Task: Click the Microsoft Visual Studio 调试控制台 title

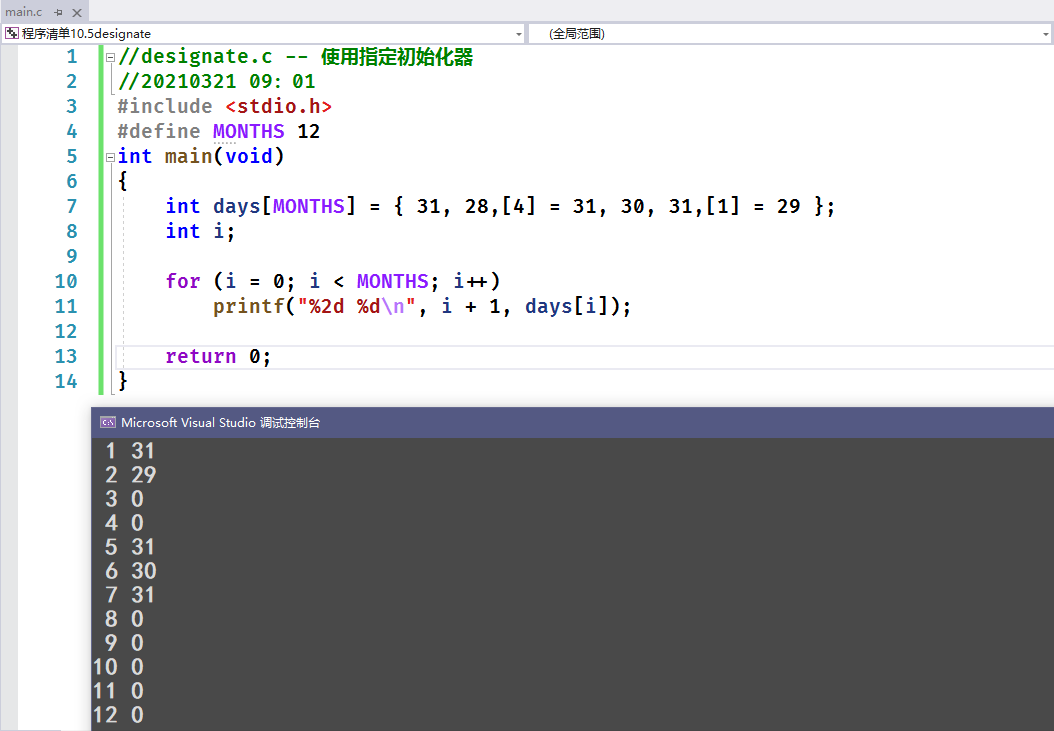Action: (x=220, y=422)
